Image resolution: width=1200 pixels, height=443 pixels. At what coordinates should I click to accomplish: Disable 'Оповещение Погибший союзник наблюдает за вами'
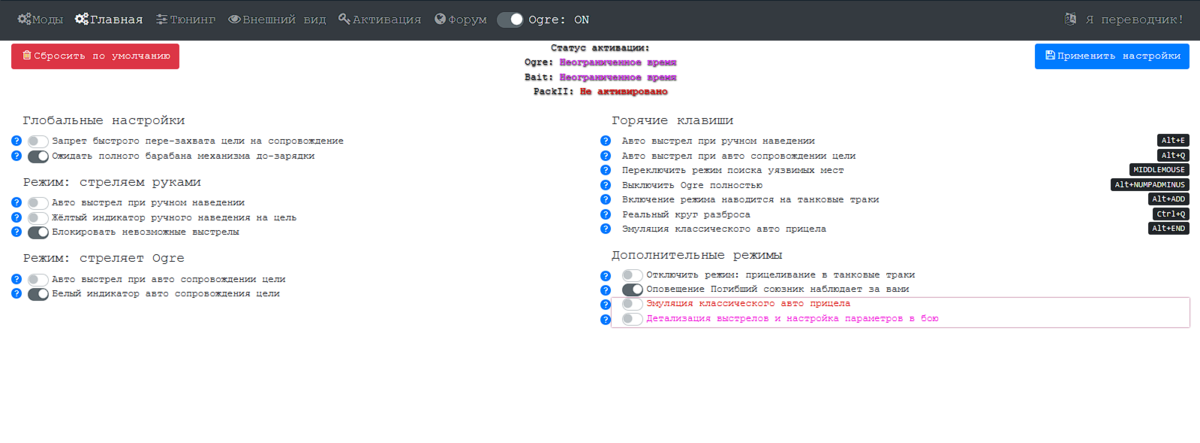click(632, 290)
